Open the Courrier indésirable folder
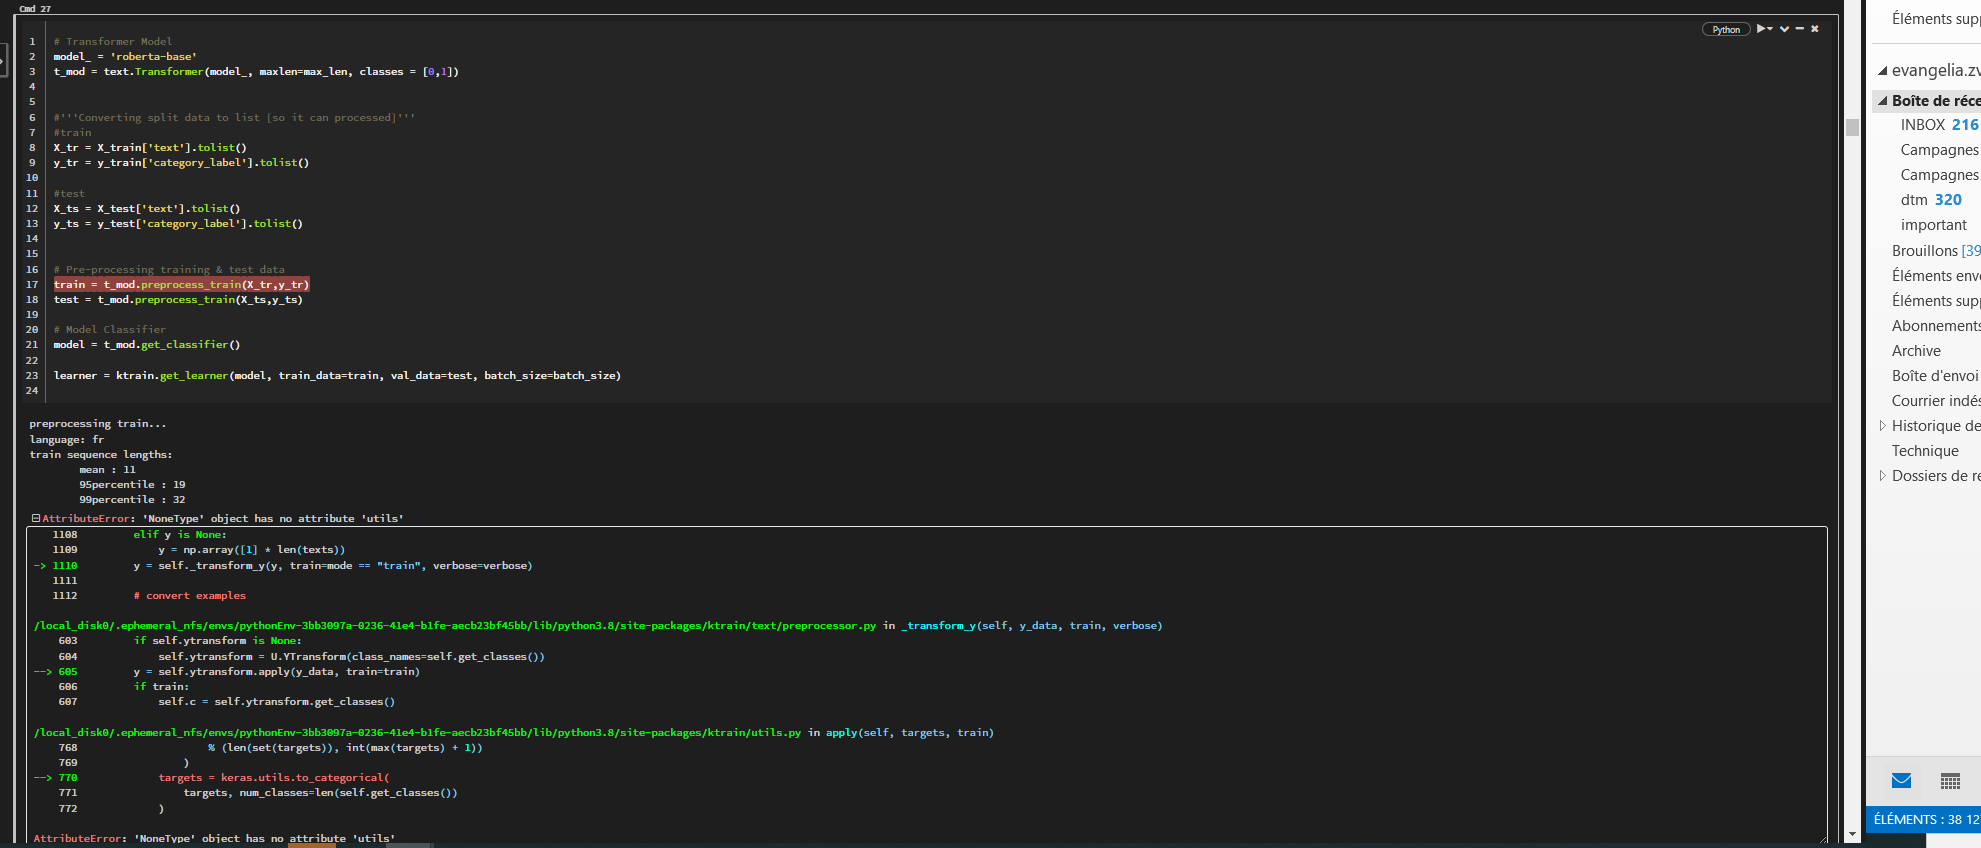The width and height of the screenshot is (1981, 848). point(1936,401)
